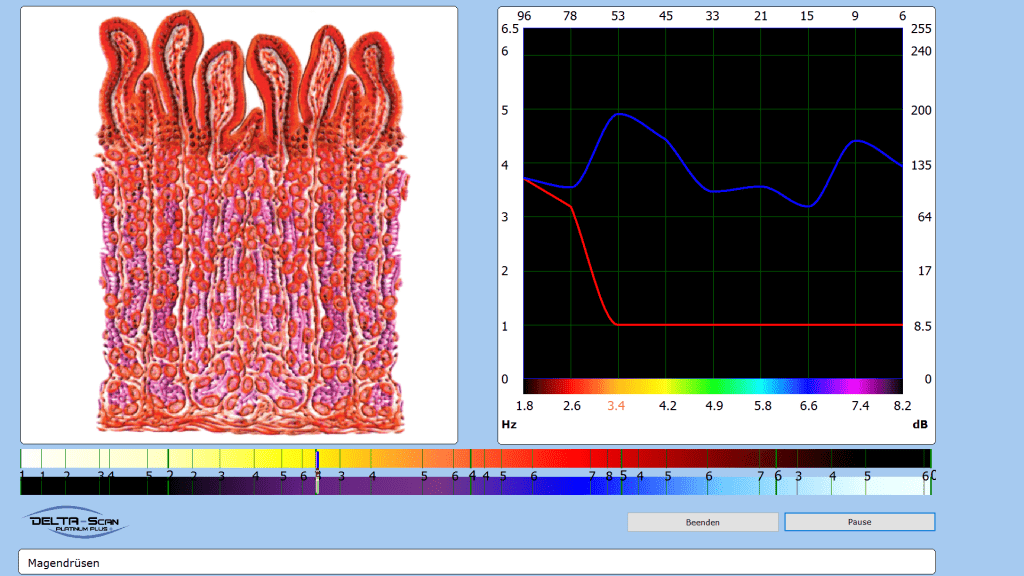Click the 6.5 label on the left axis
Viewport: 1024px width, 576px height.
pos(509,29)
